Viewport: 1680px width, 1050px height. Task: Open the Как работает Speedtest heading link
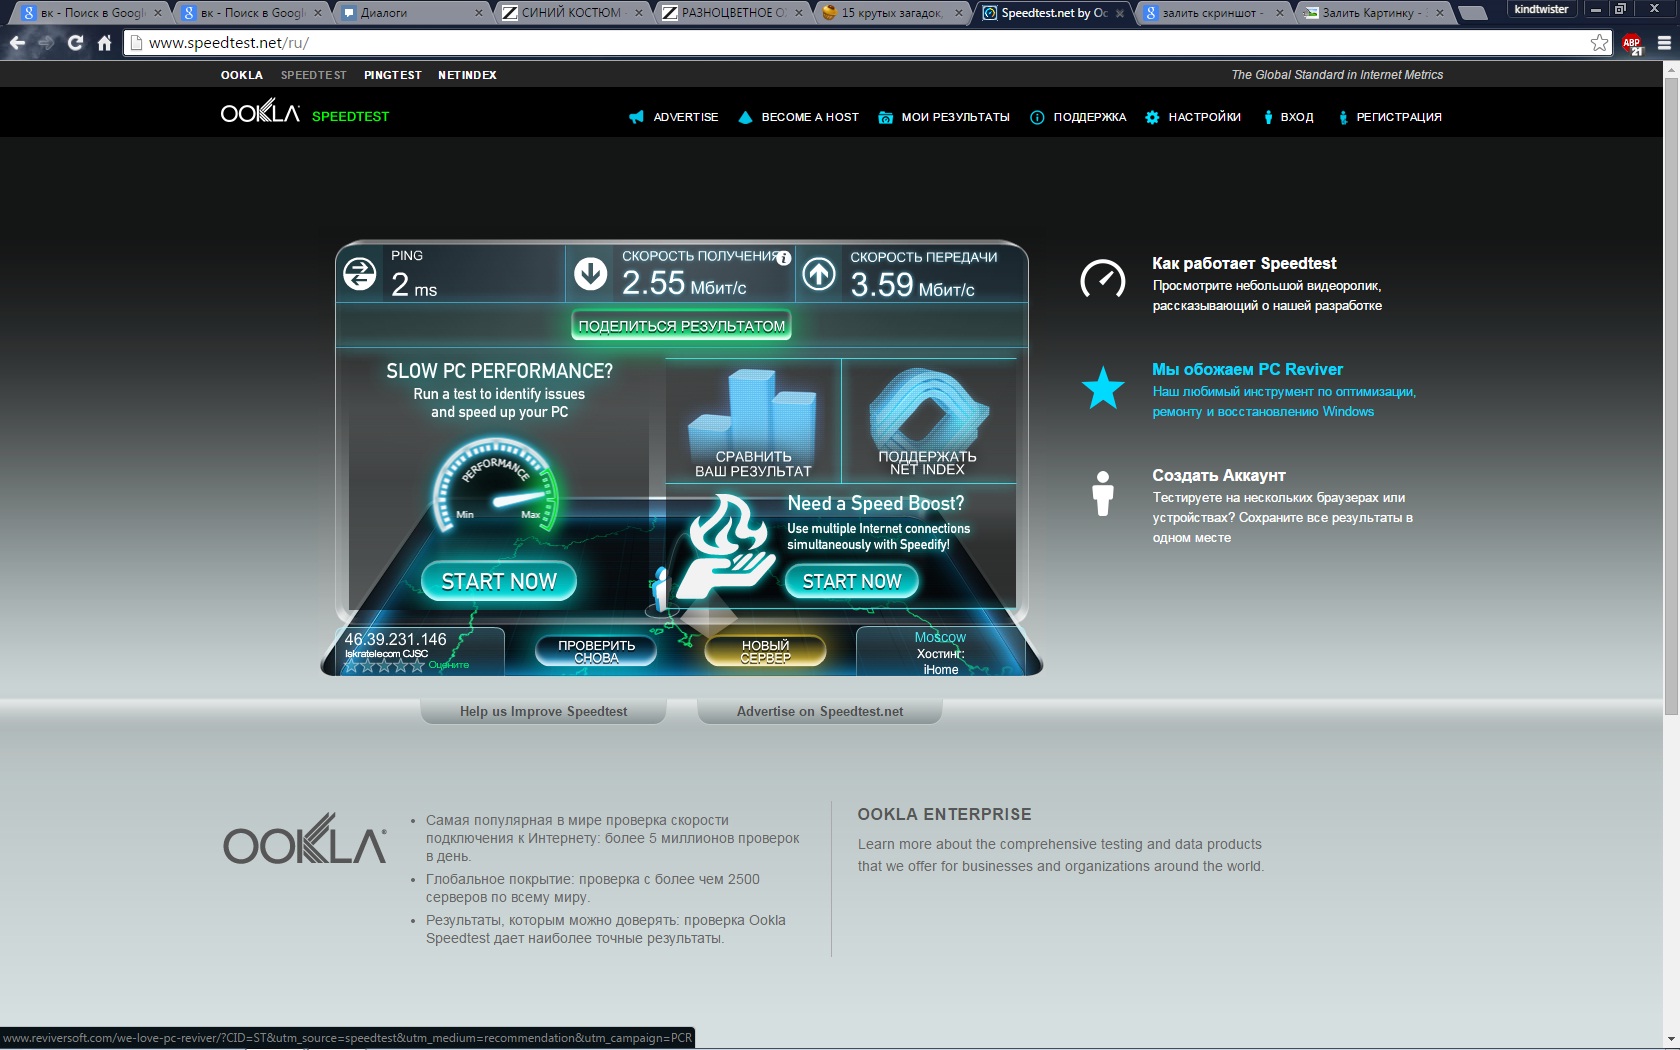(x=1244, y=263)
